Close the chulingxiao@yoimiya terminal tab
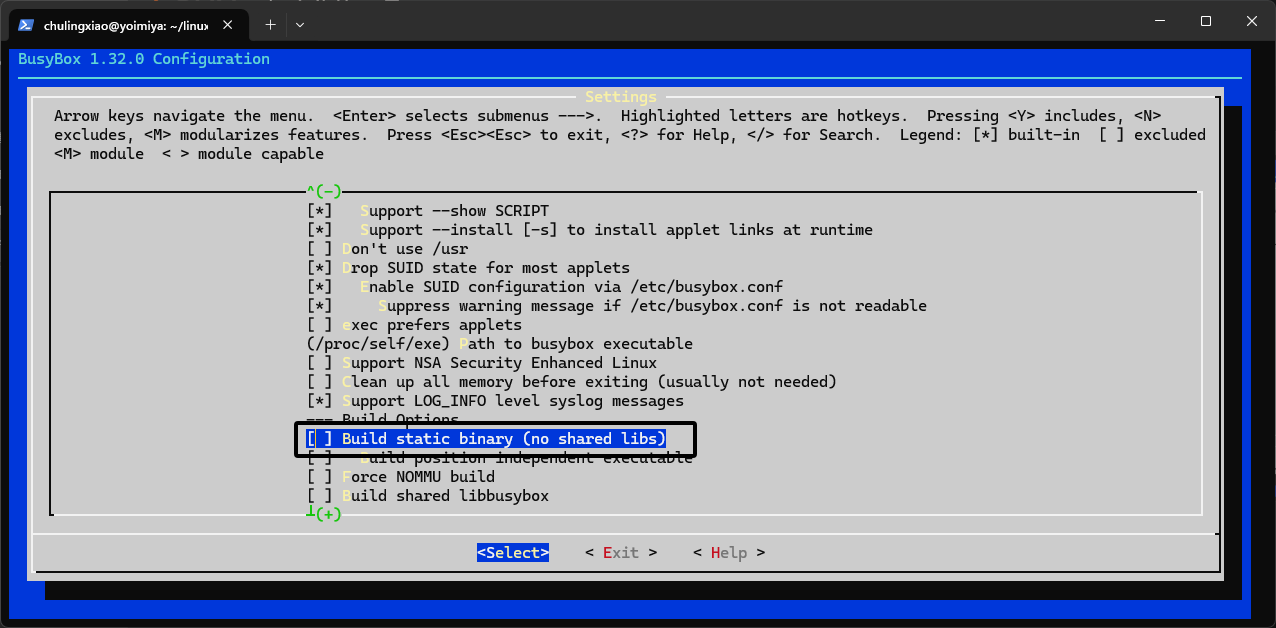 point(228,25)
